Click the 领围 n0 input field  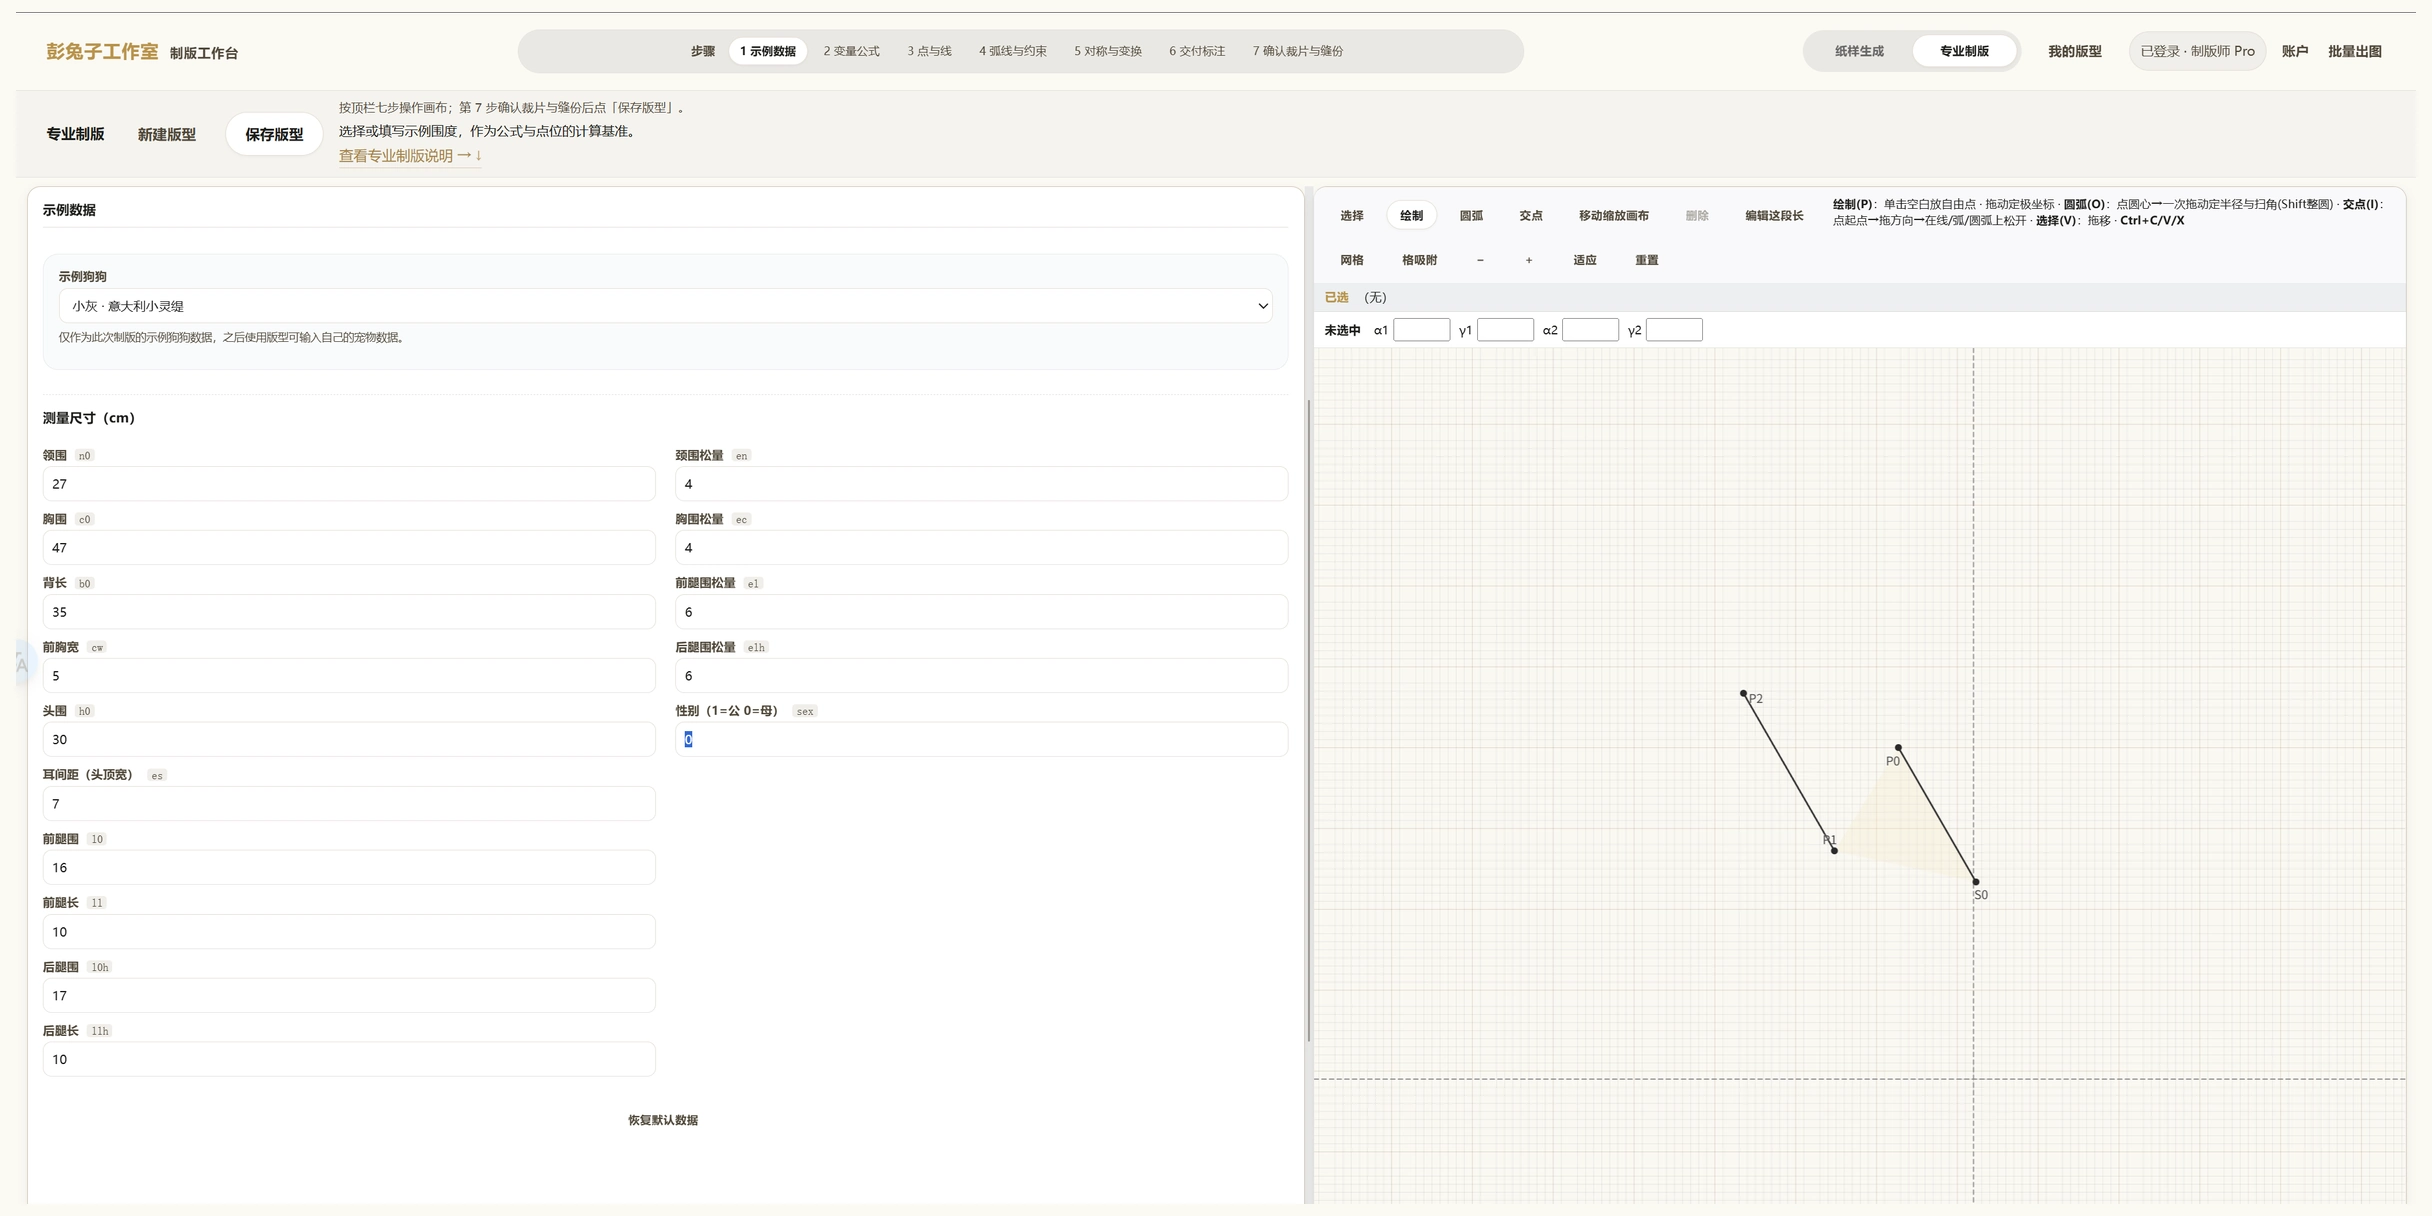tap(349, 484)
